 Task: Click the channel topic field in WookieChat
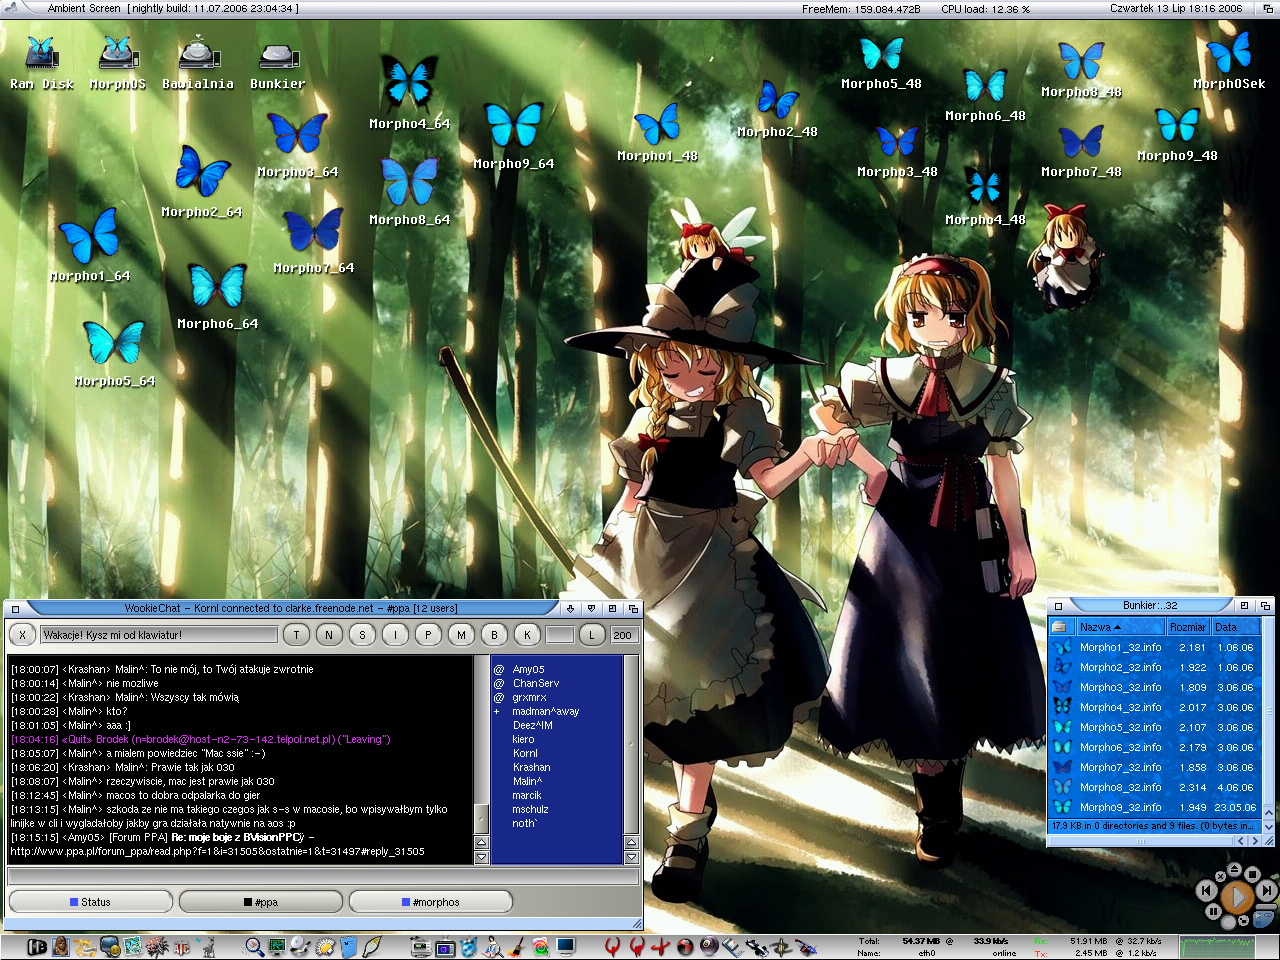click(158, 635)
